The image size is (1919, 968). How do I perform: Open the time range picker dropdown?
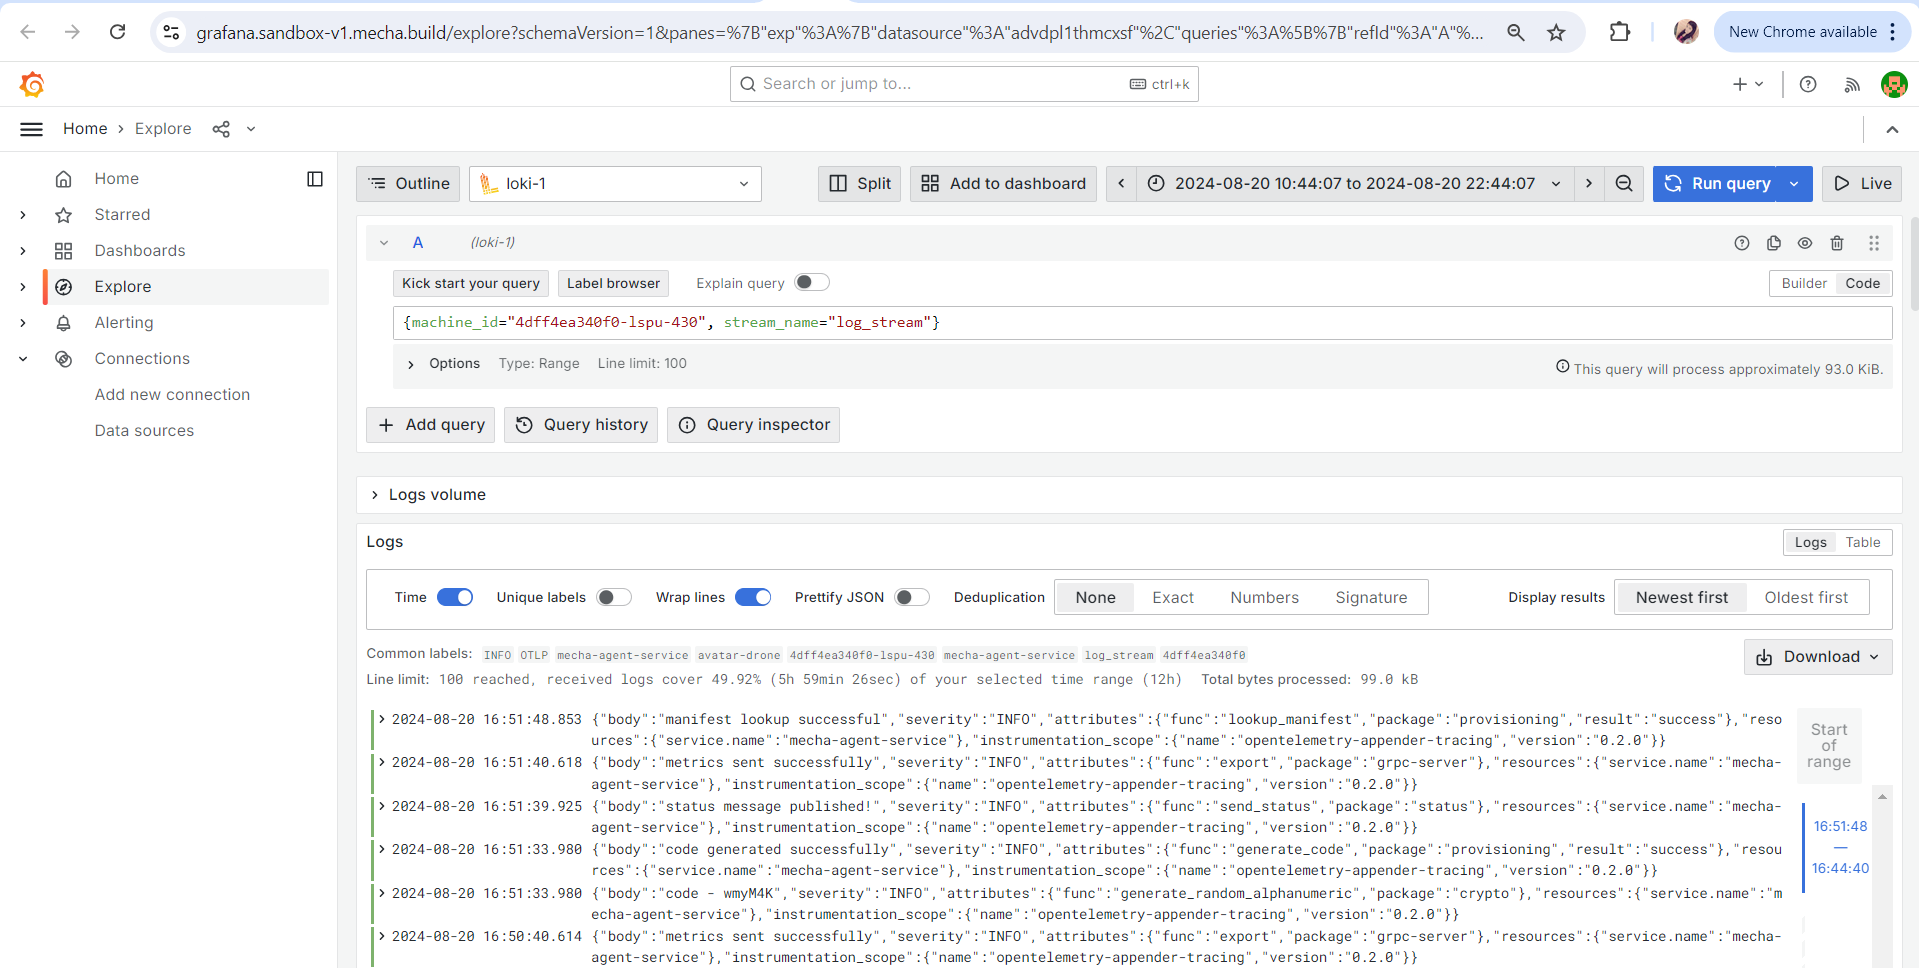[x=1355, y=184]
